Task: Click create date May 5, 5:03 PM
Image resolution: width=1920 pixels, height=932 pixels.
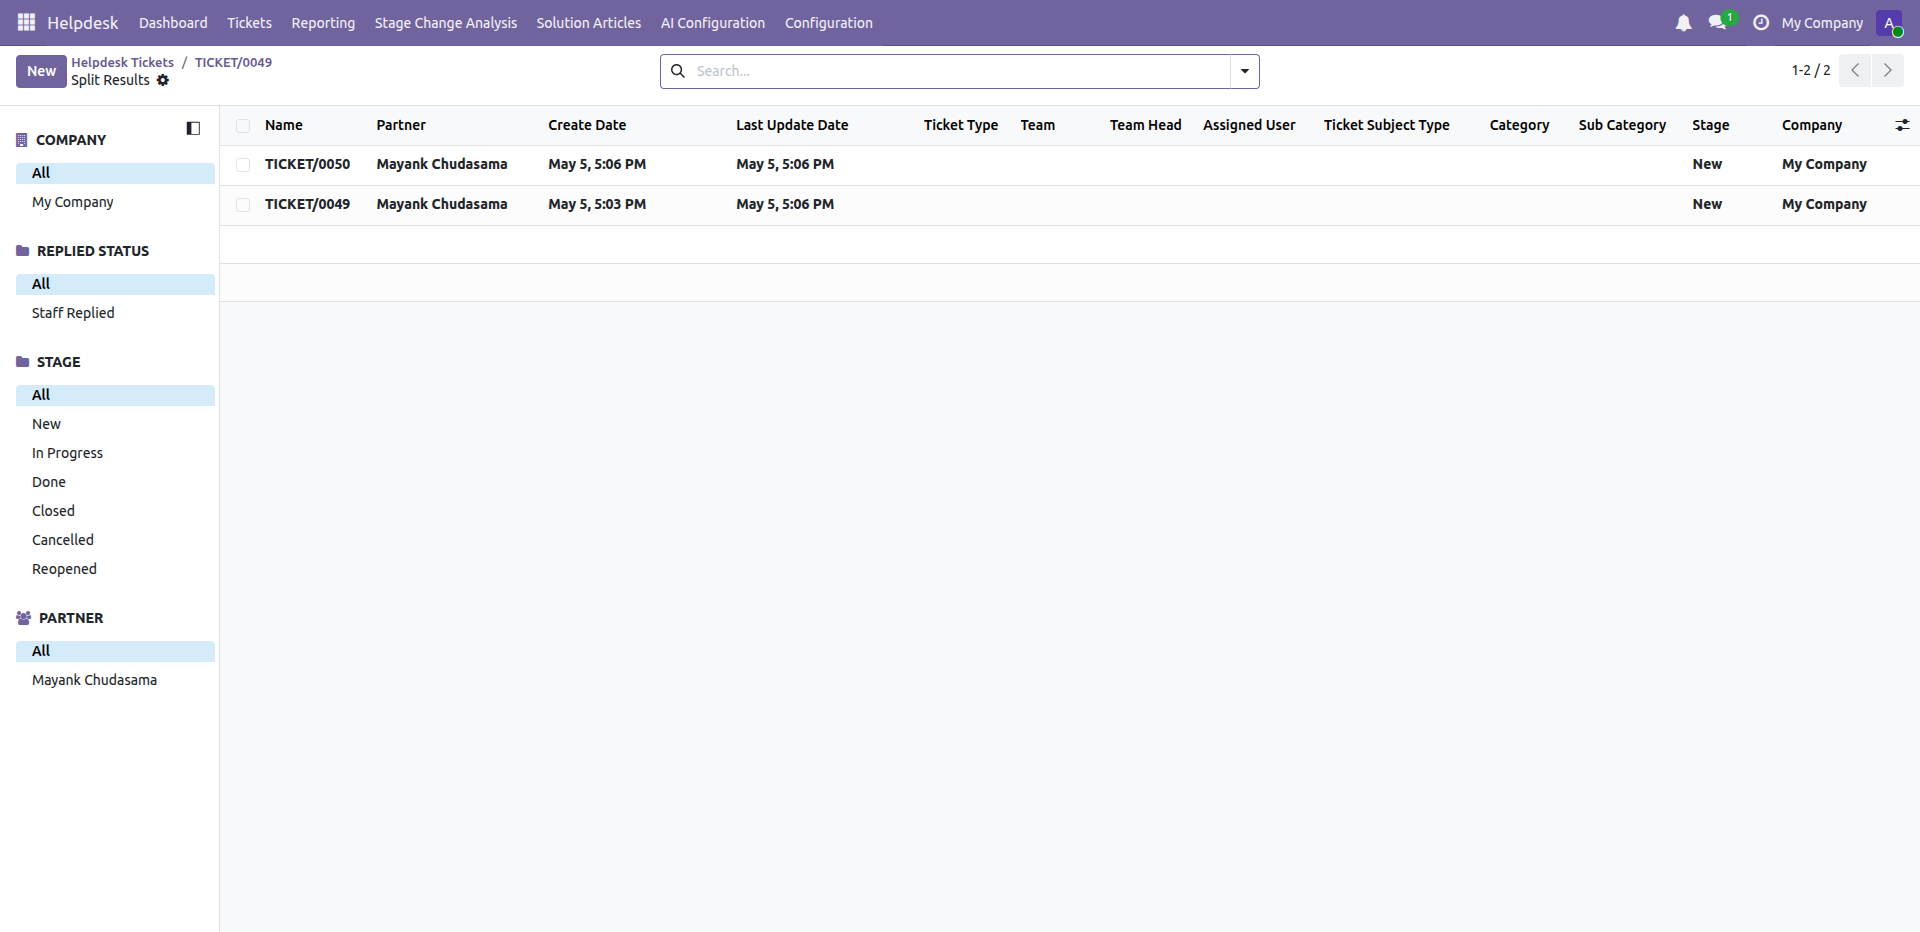Action: (597, 204)
